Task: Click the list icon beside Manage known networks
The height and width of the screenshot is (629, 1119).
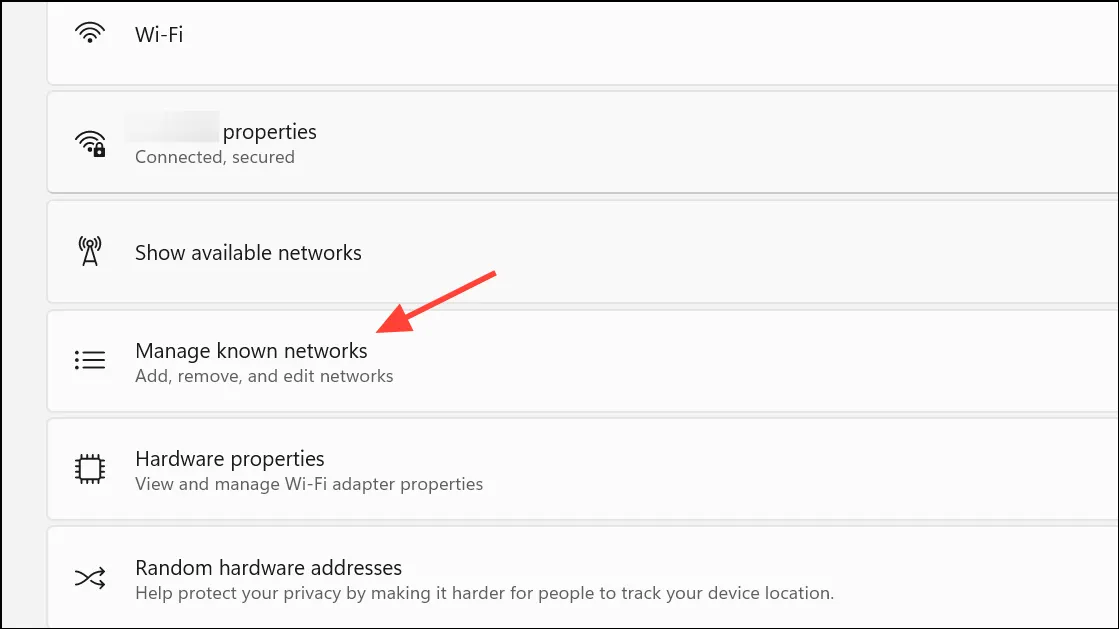Action: click(90, 360)
